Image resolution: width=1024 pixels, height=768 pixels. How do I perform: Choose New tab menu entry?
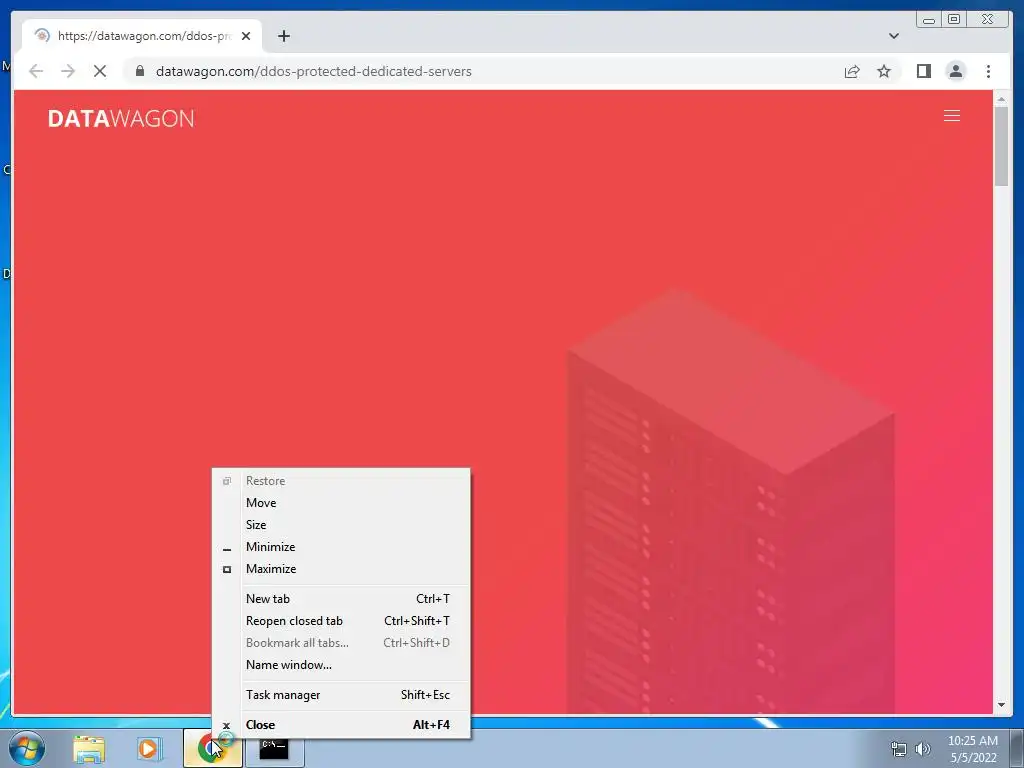pyautogui.click(x=341, y=599)
